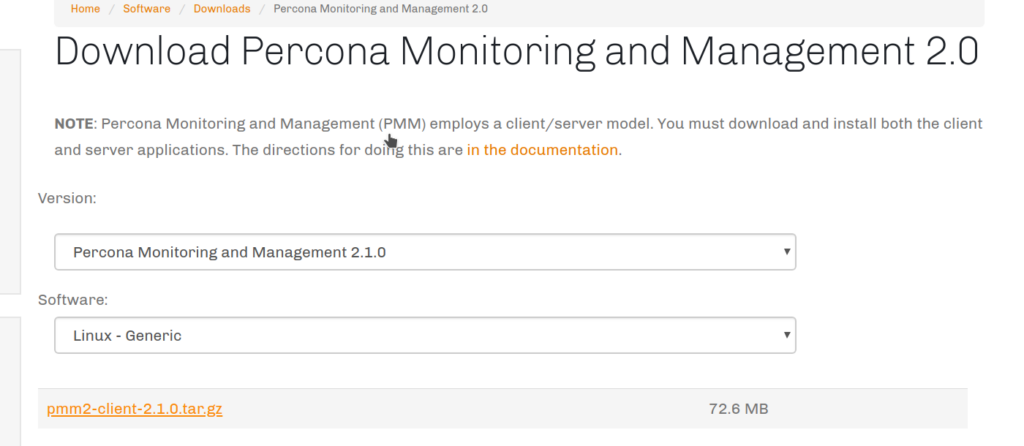Click the 'Software:' field label
The height and width of the screenshot is (446, 1024).
pyautogui.click(x=72, y=300)
